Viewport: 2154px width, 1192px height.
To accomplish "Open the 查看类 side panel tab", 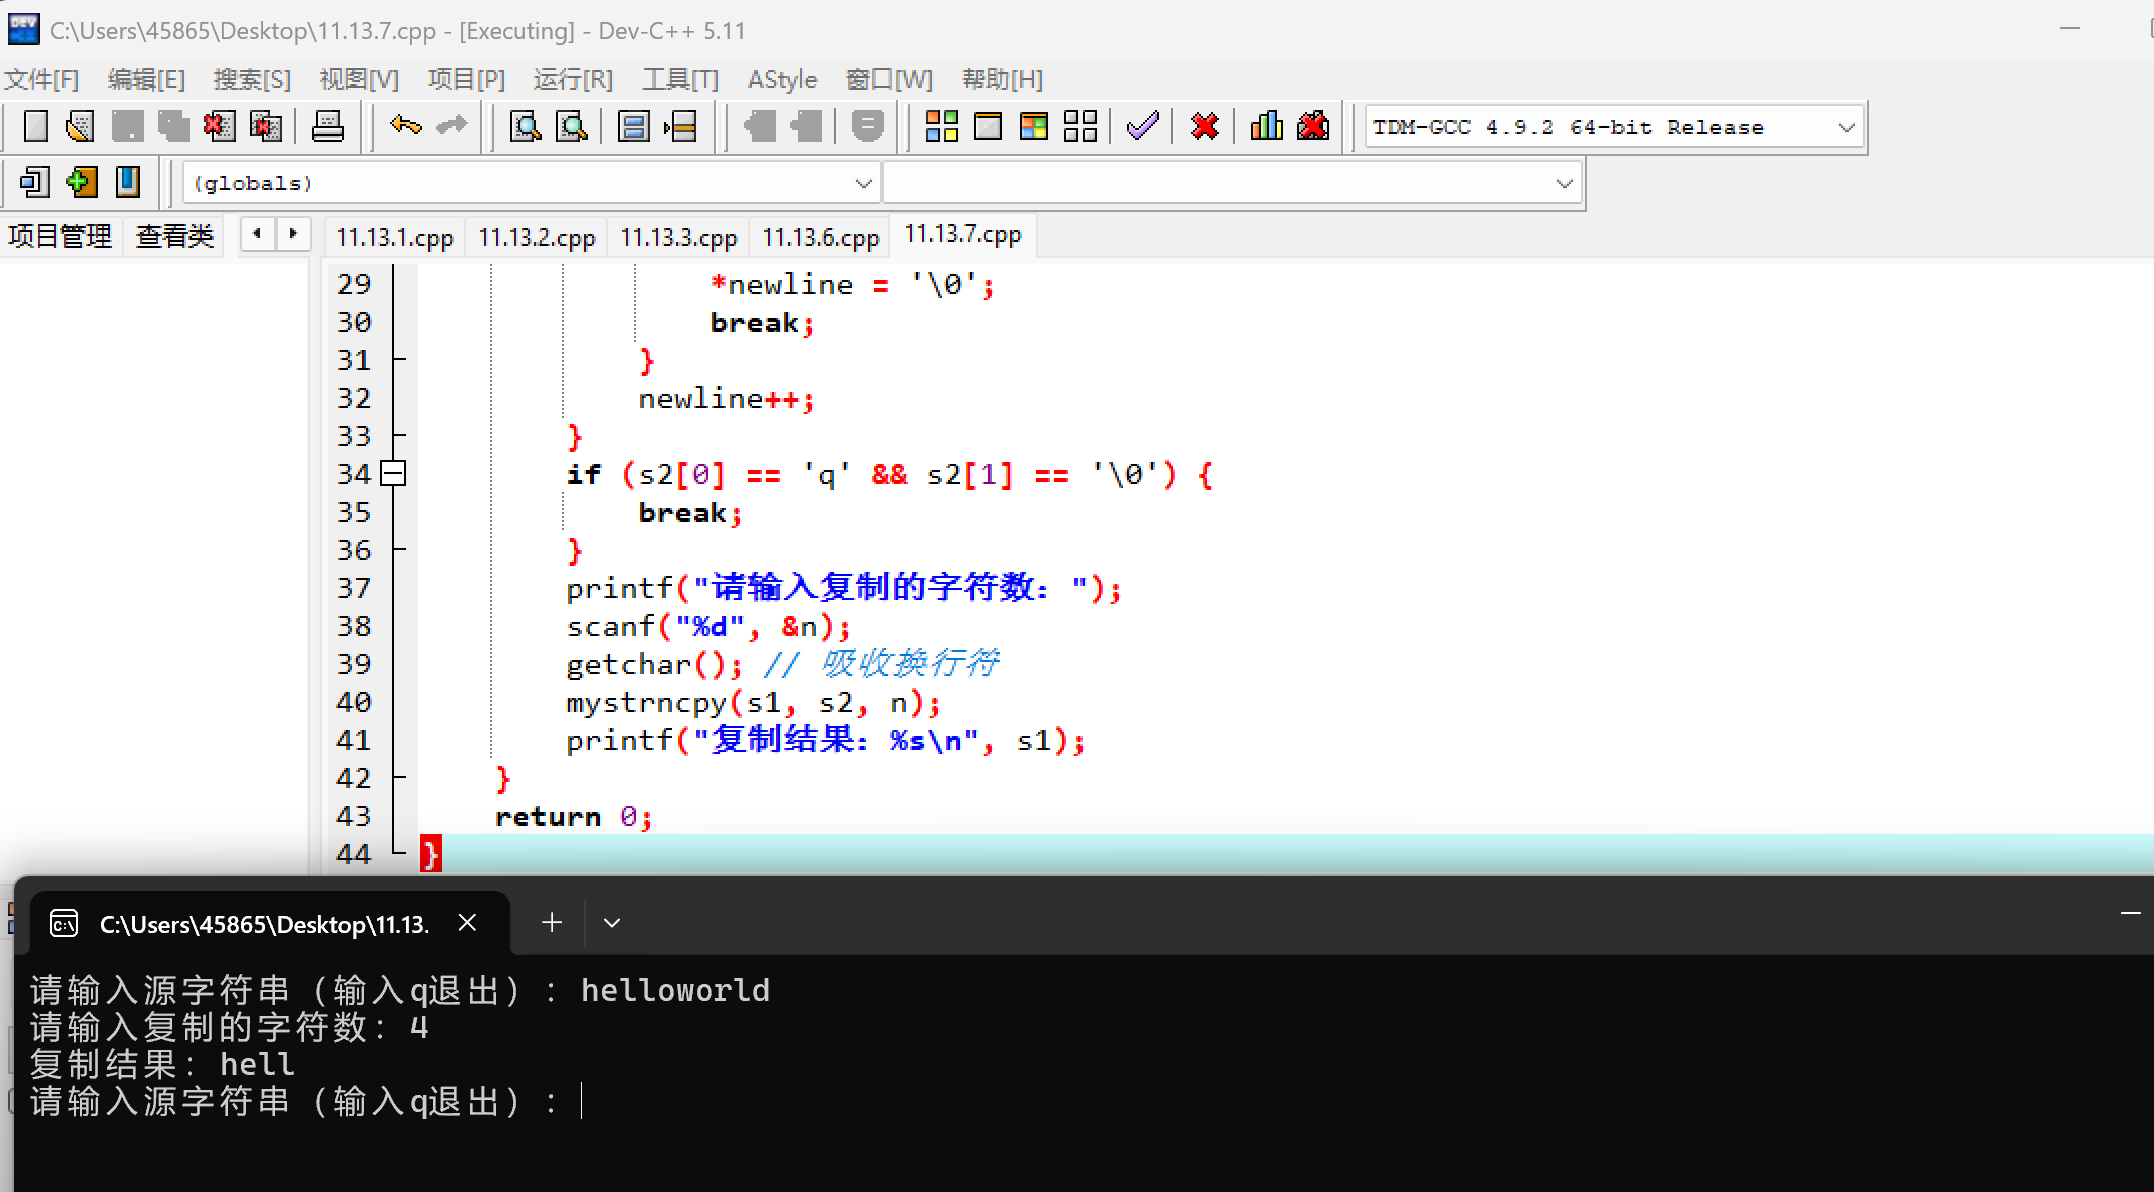I will click(175, 237).
